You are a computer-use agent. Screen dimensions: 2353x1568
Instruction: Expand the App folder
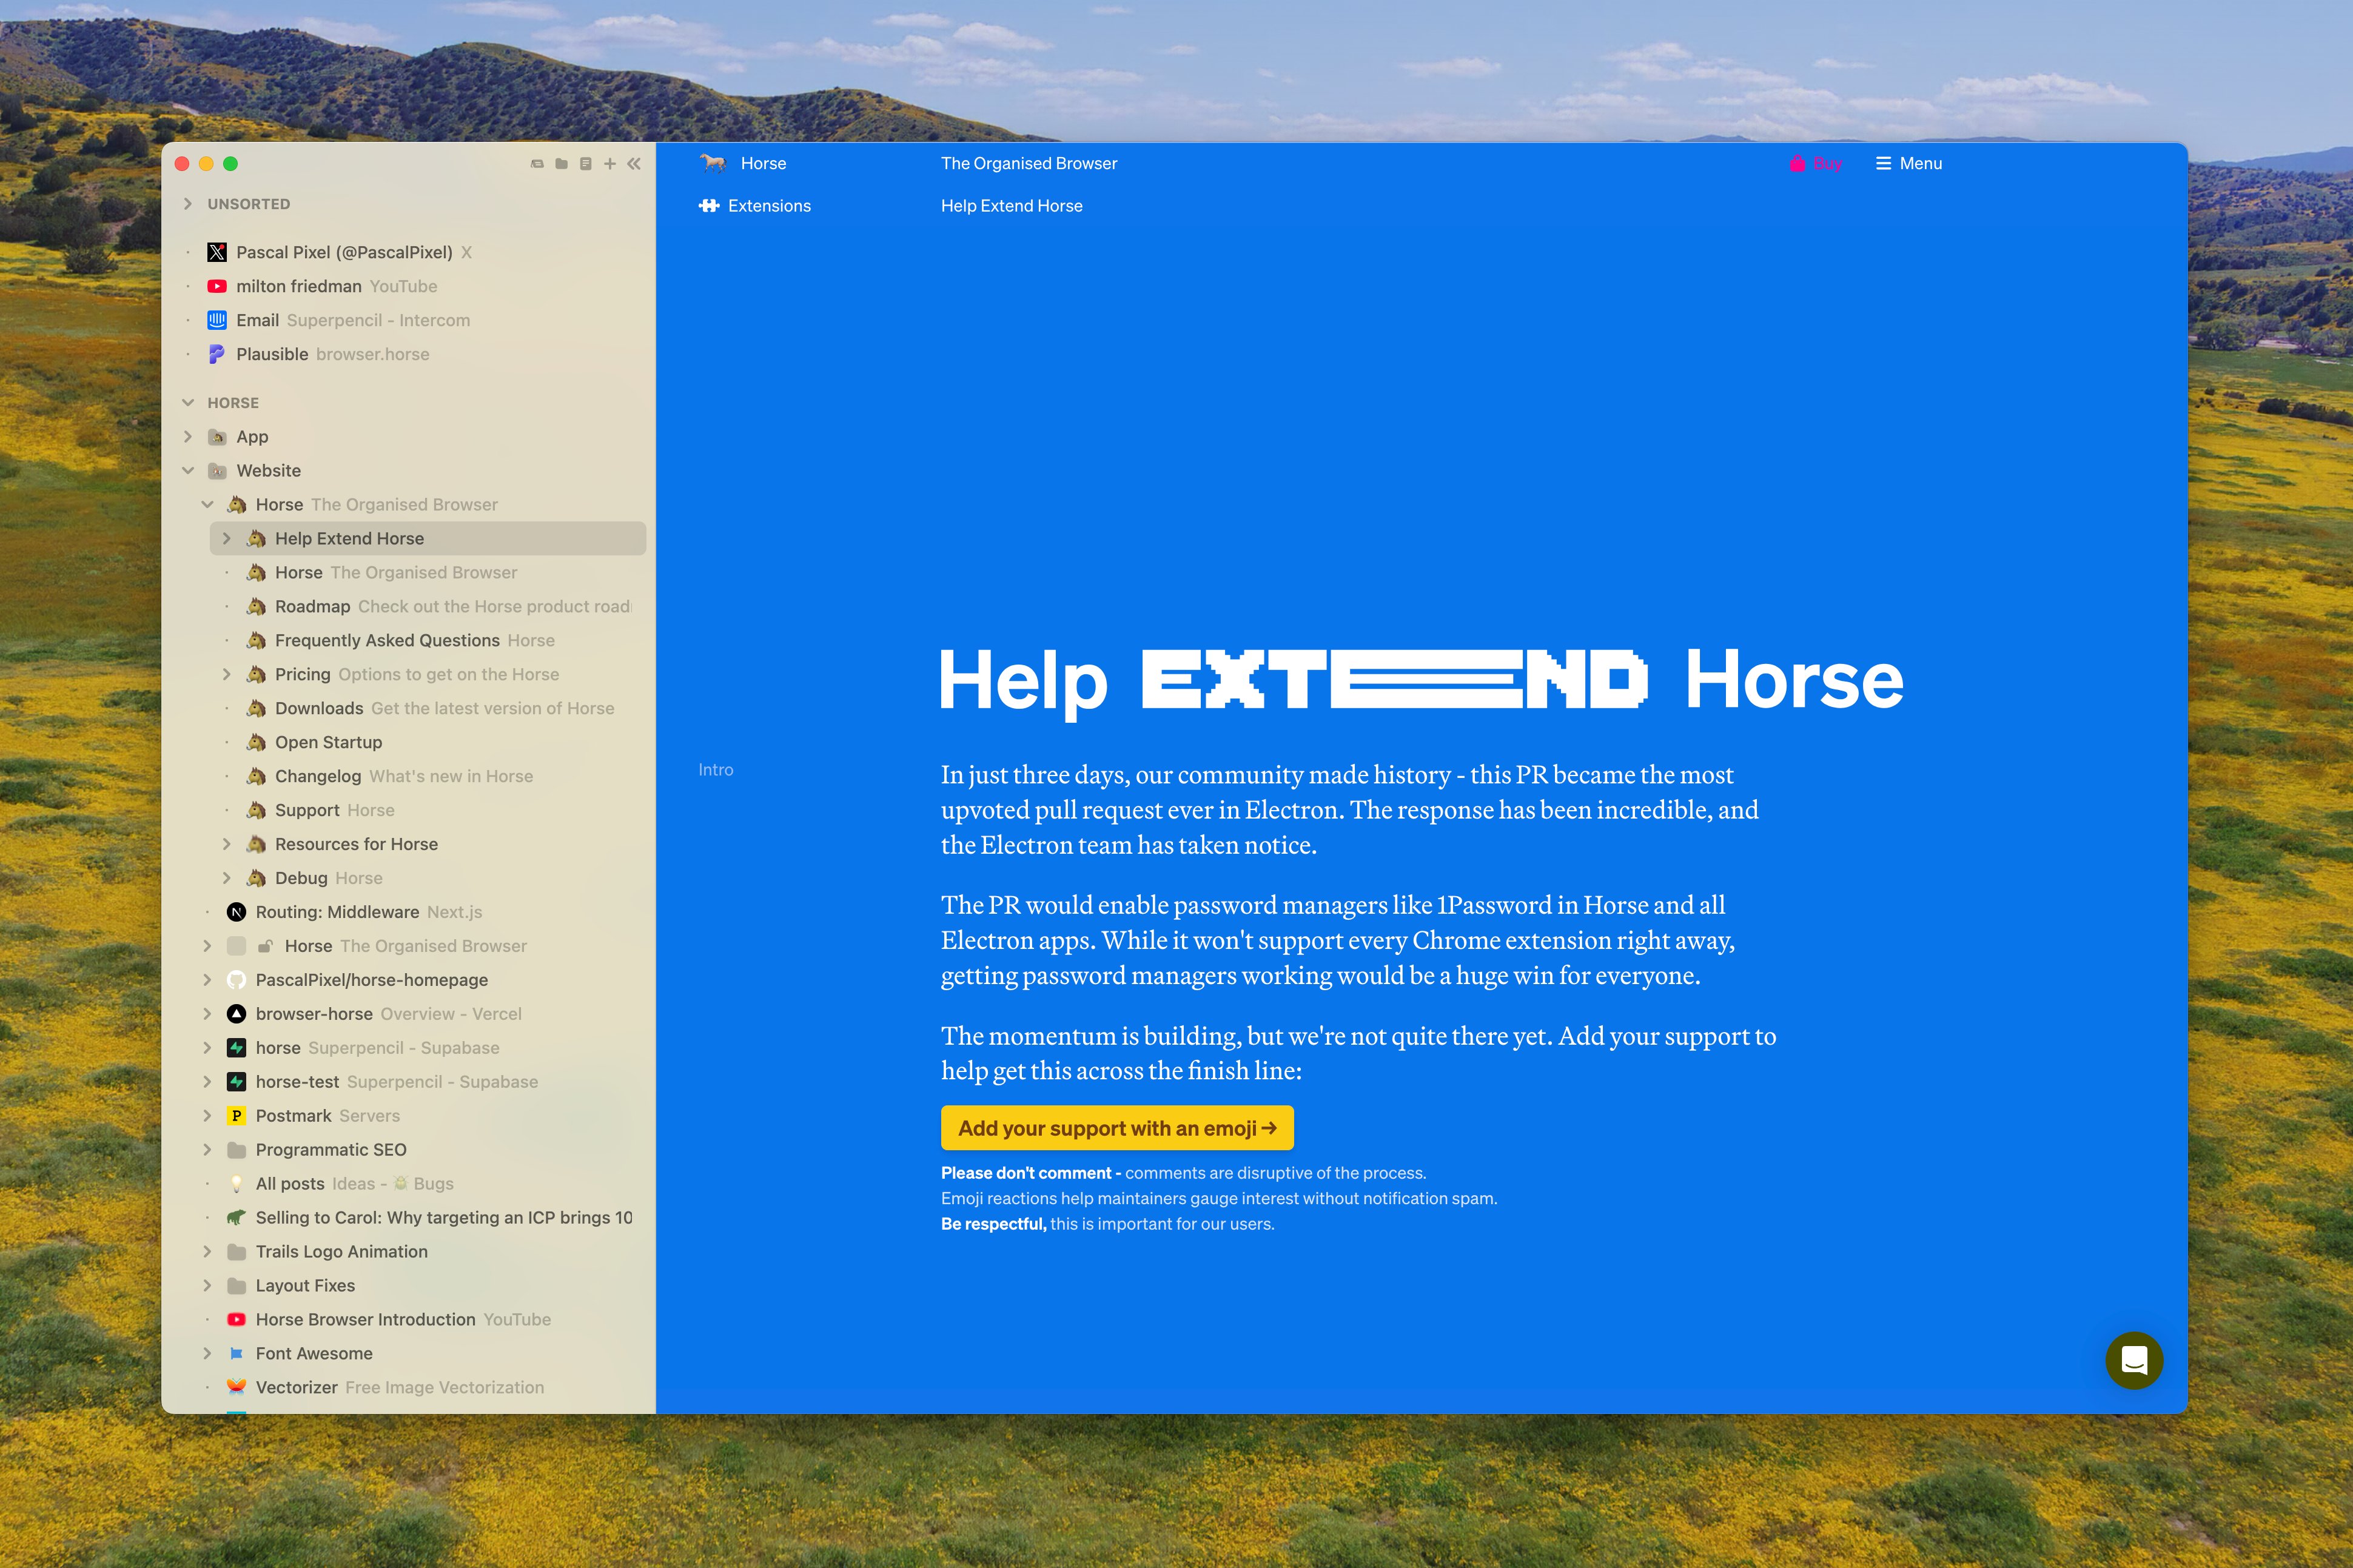(x=188, y=436)
